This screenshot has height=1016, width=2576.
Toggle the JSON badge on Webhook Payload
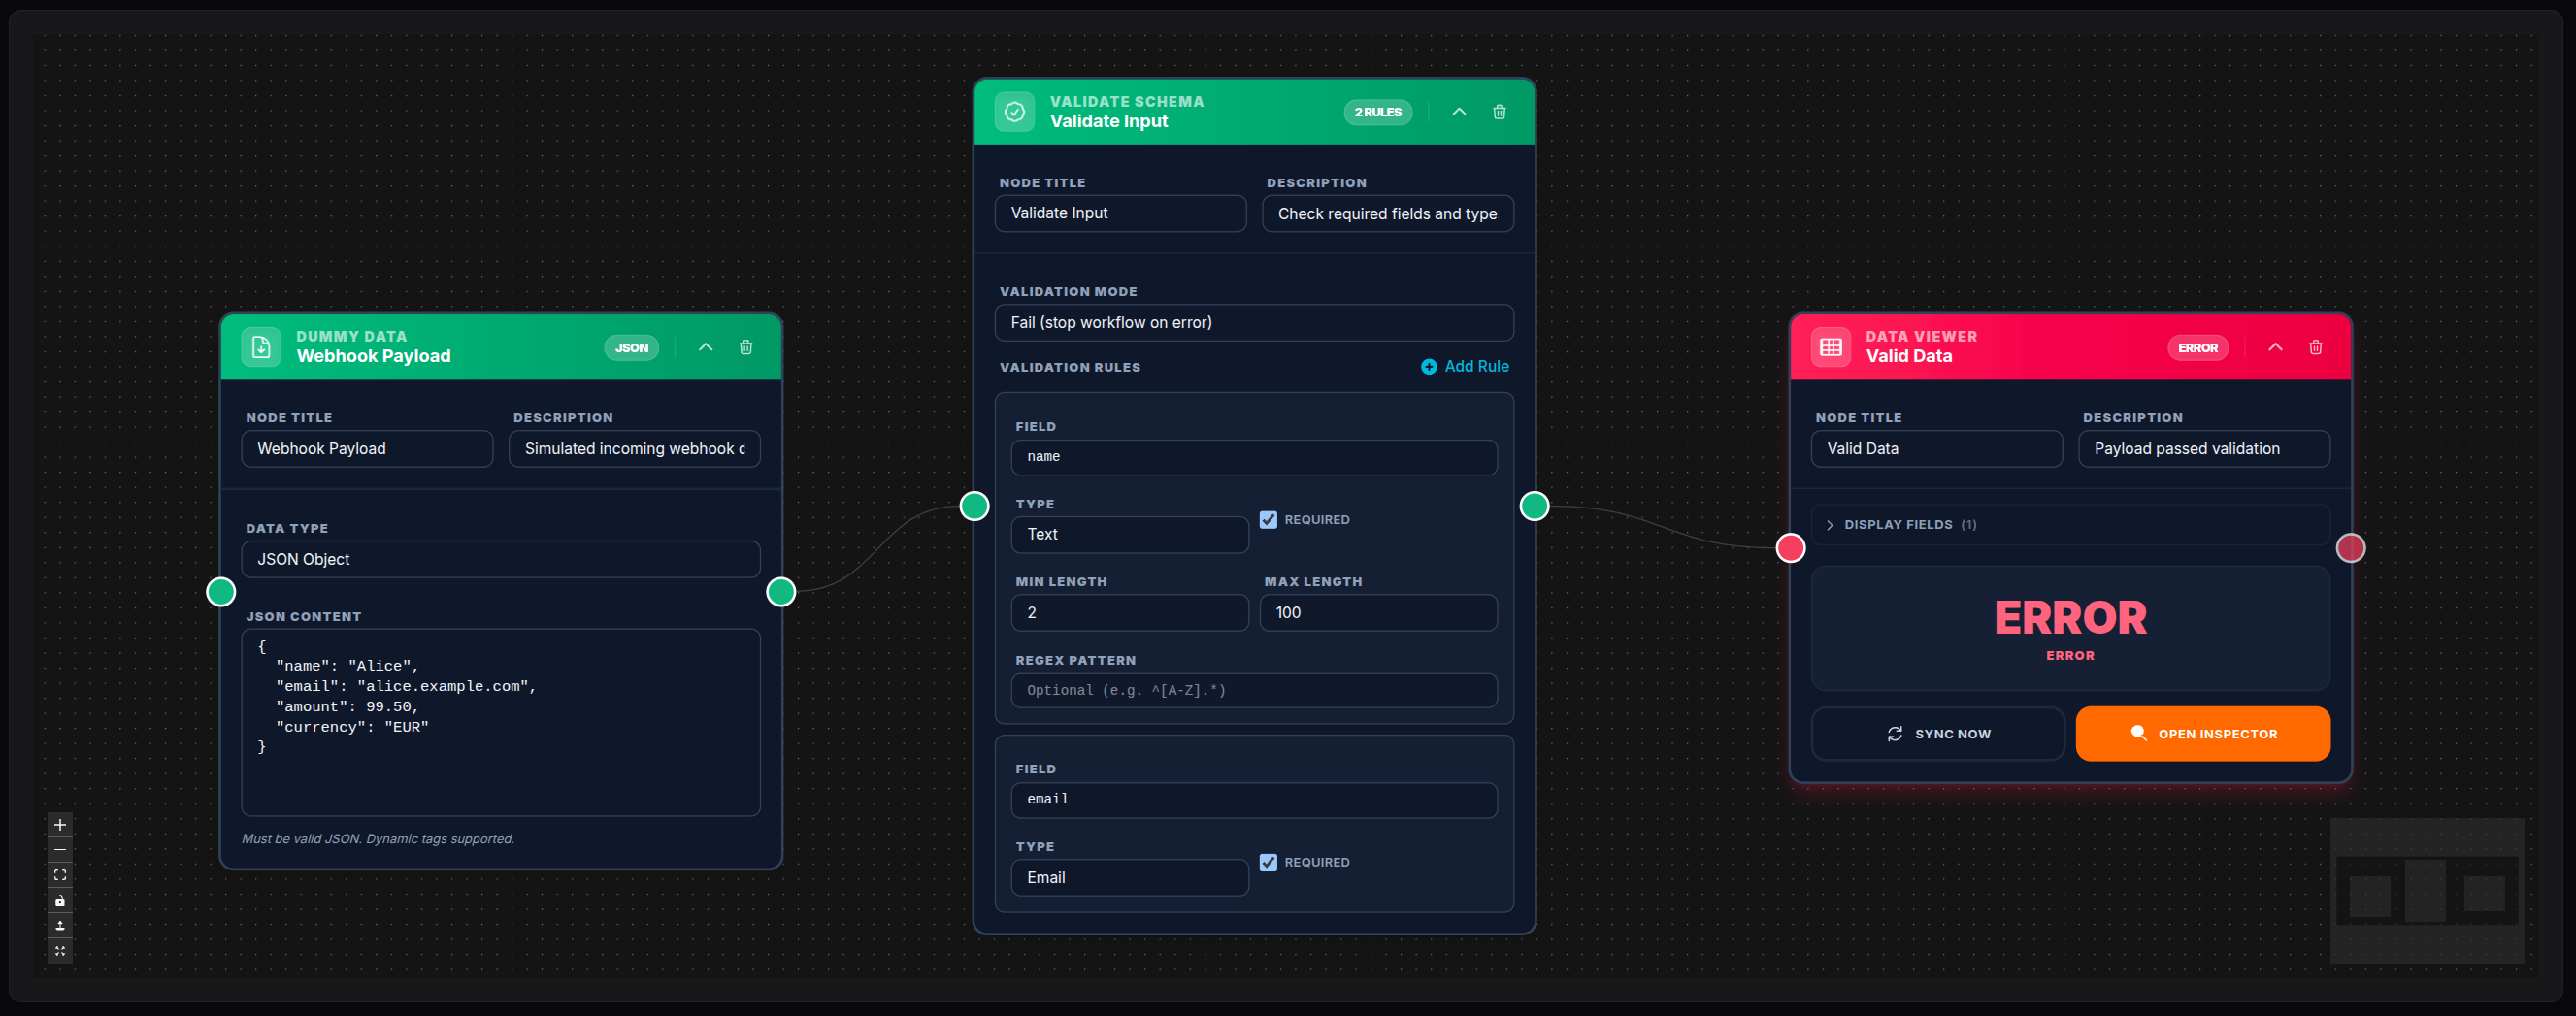pos(631,347)
